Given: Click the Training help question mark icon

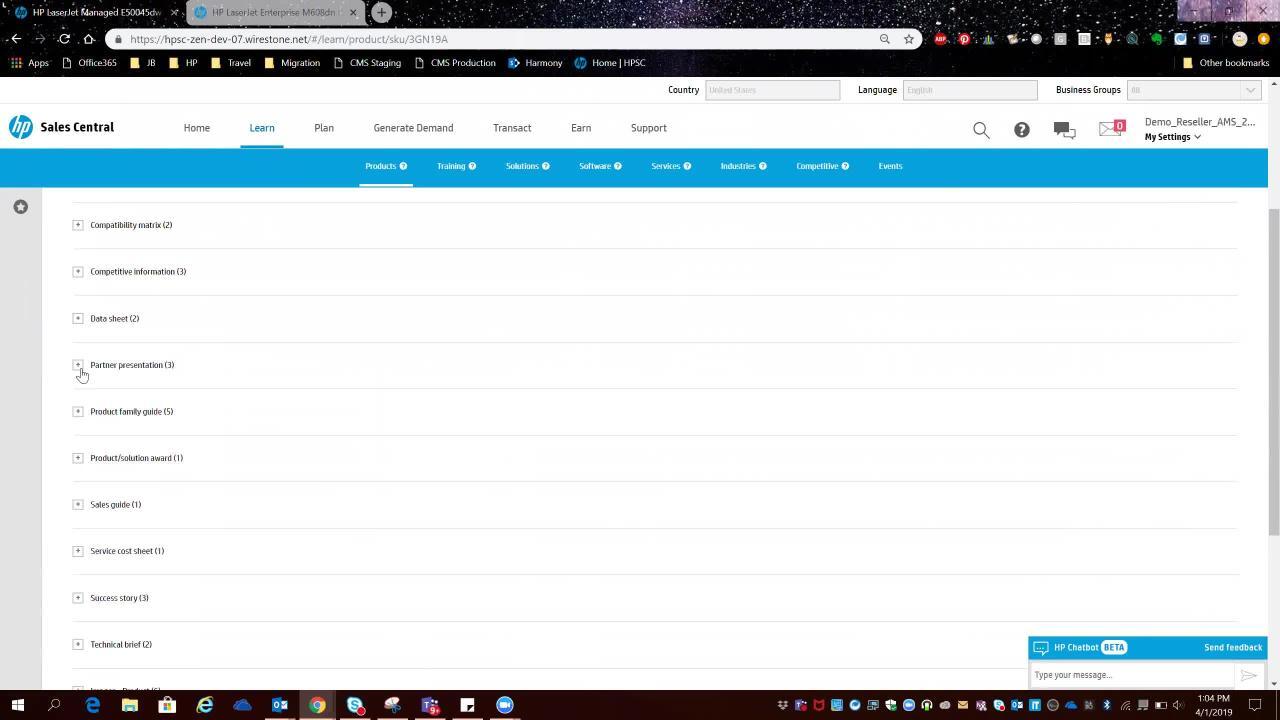Looking at the screenshot, I should pos(472,166).
